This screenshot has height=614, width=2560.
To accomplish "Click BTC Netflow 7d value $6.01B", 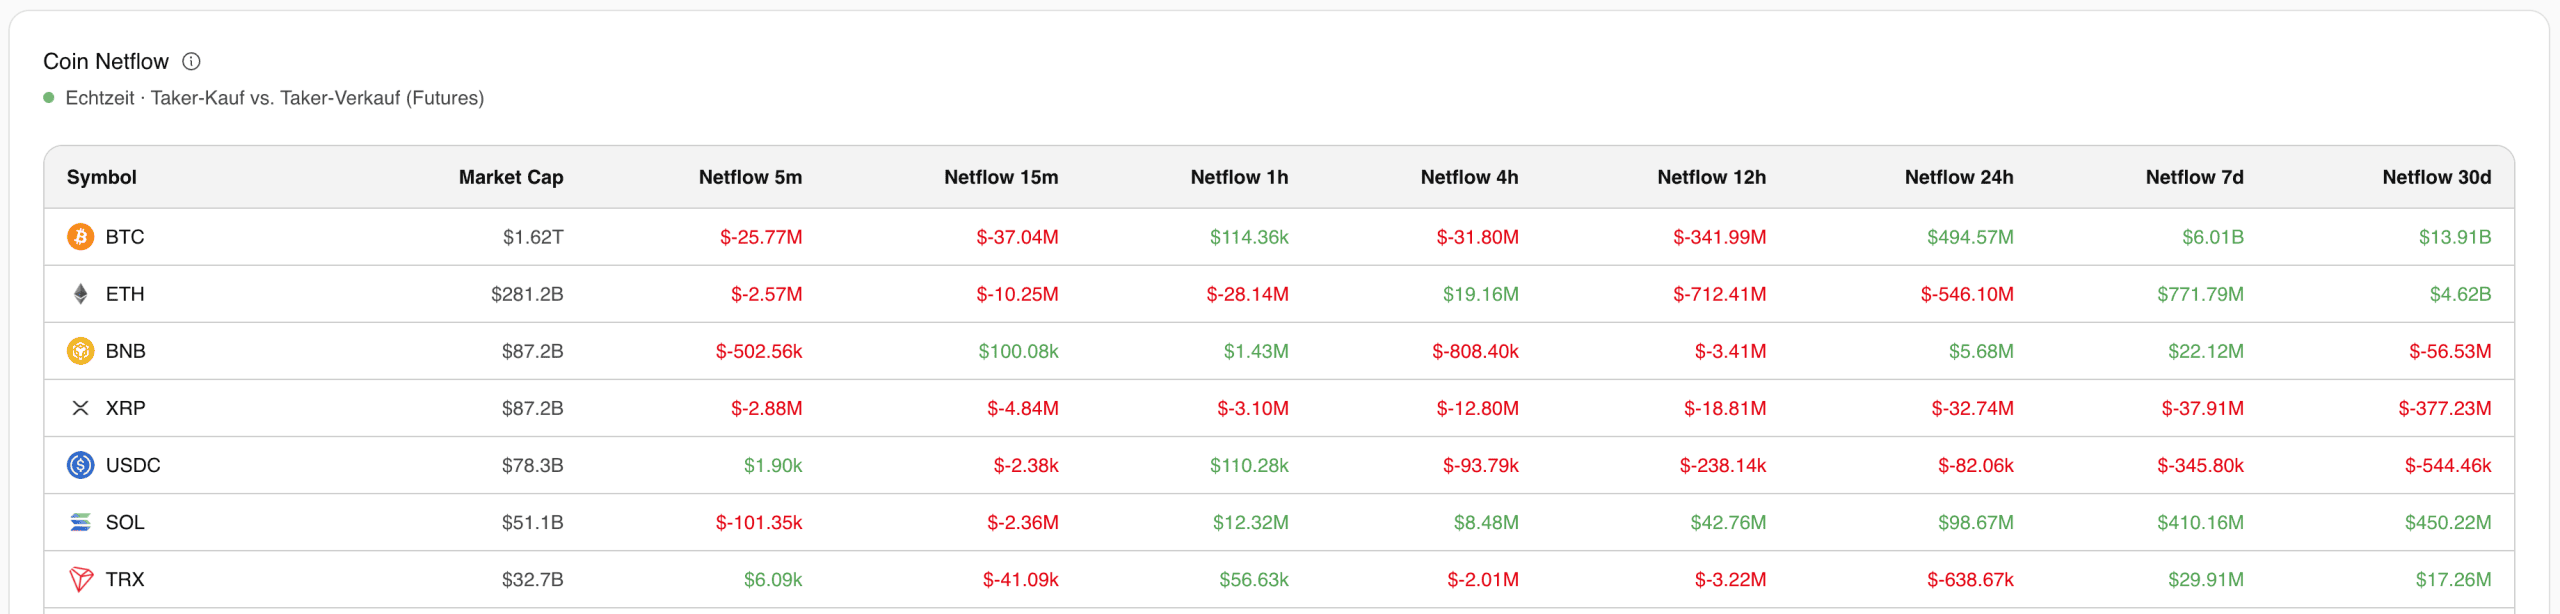I will point(2212,237).
